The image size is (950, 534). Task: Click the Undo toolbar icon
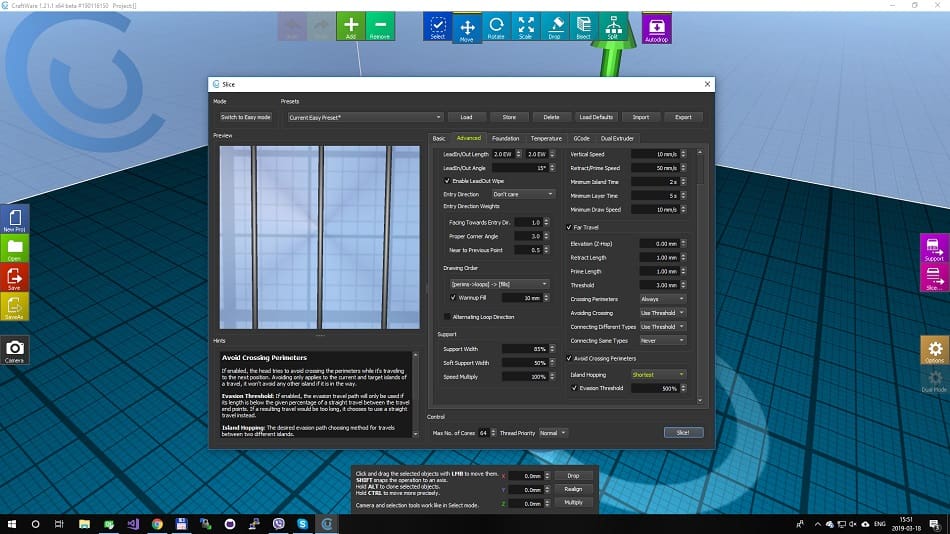292,27
